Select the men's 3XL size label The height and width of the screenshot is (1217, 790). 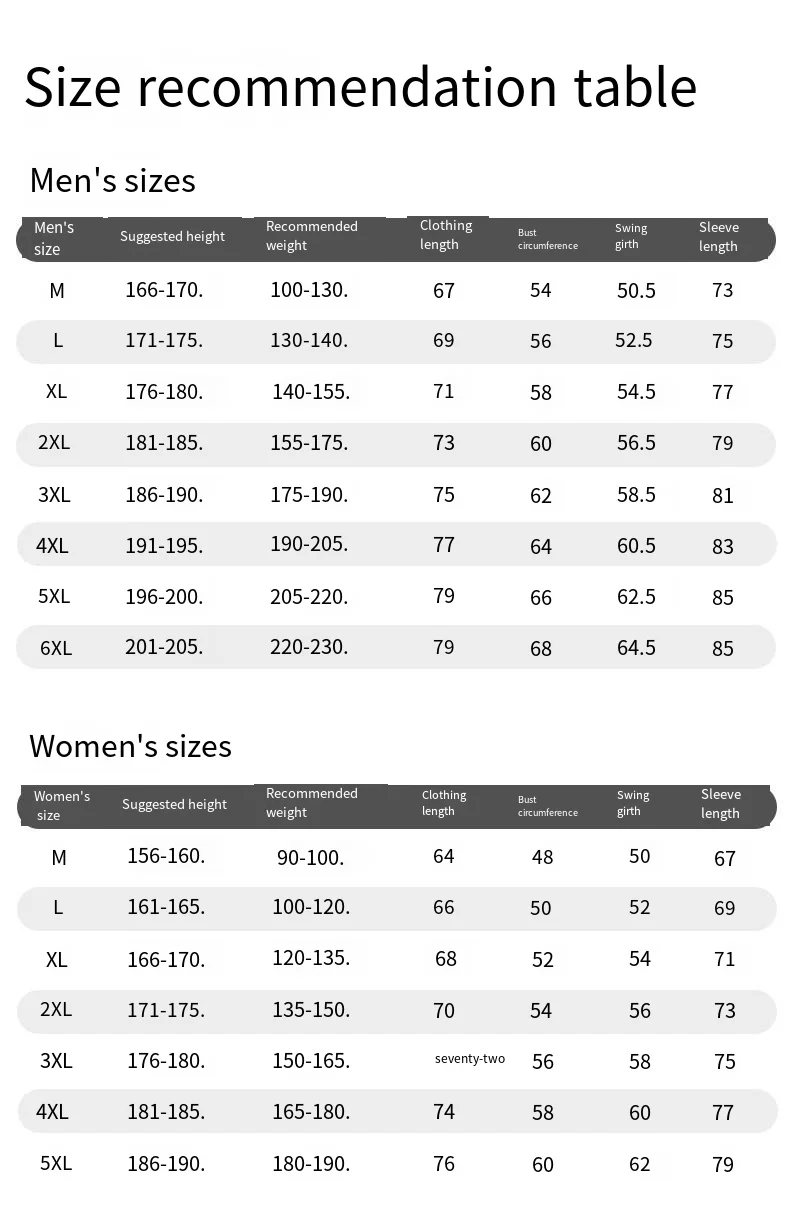tap(54, 494)
